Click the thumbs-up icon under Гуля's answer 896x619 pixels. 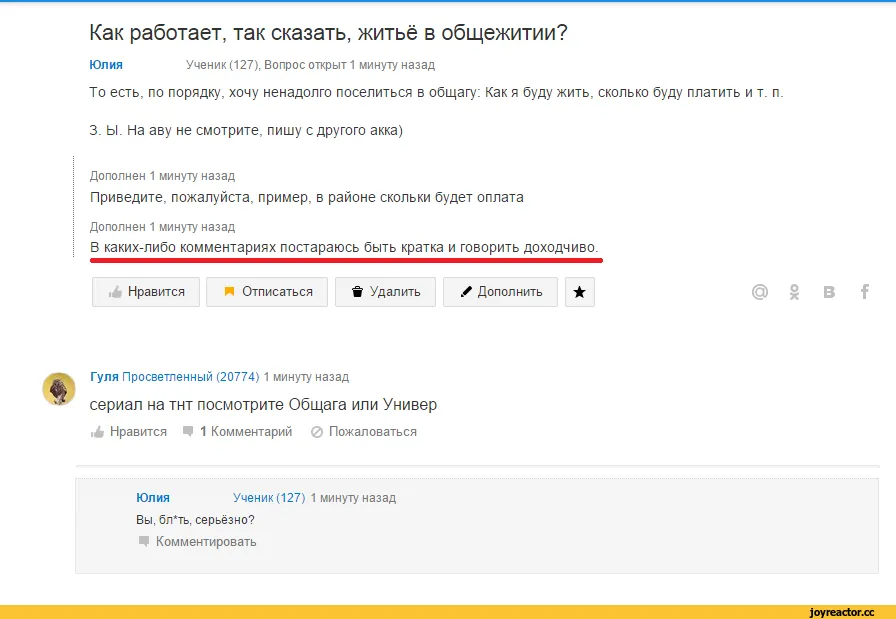click(x=97, y=432)
